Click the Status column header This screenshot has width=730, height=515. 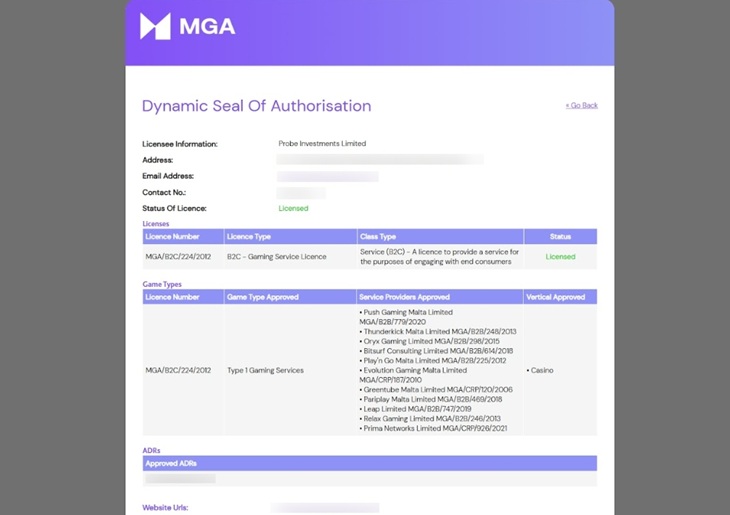click(x=560, y=237)
